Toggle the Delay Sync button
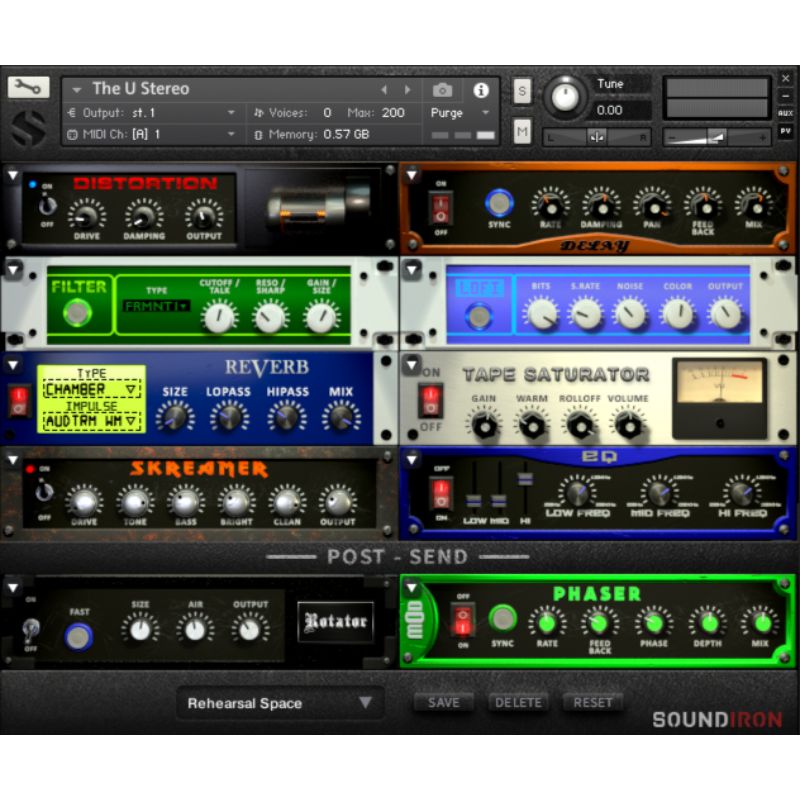Screen dimensions: 800x800 coord(499,203)
